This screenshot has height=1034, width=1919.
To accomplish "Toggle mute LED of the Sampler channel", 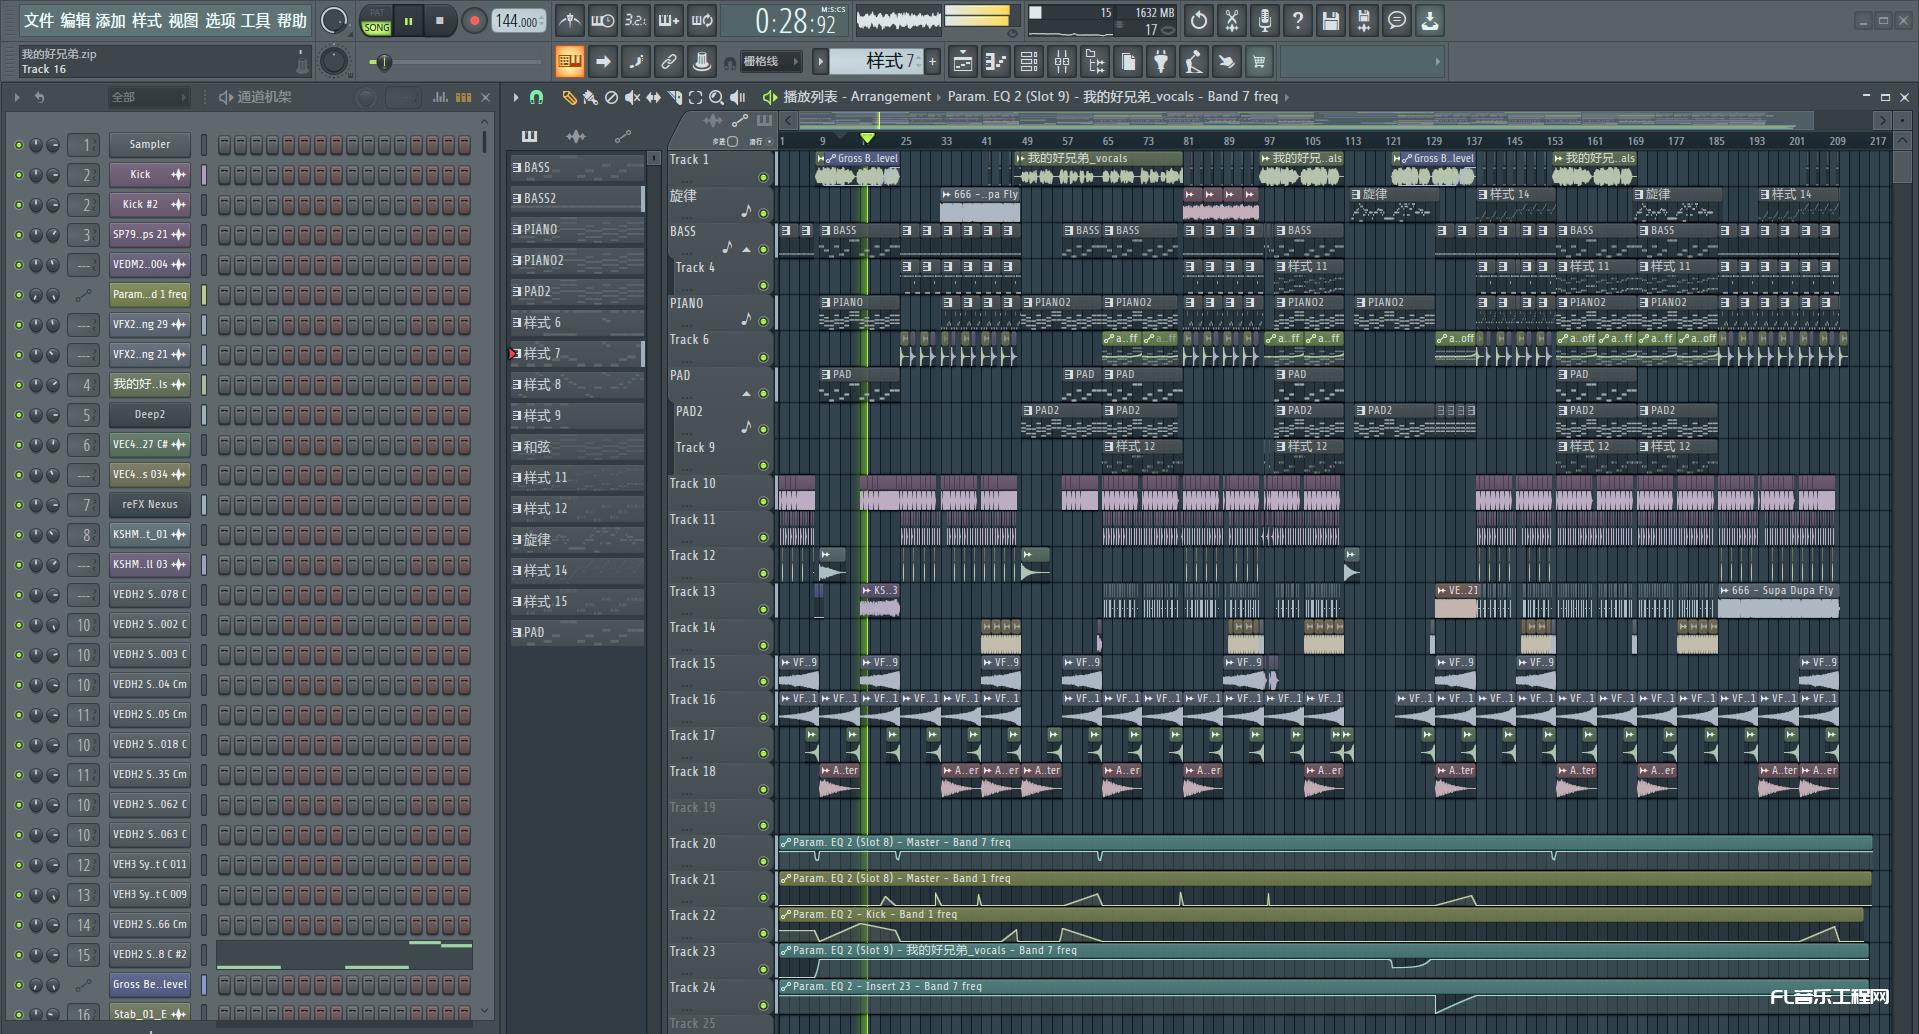I will [x=18, y=145].
